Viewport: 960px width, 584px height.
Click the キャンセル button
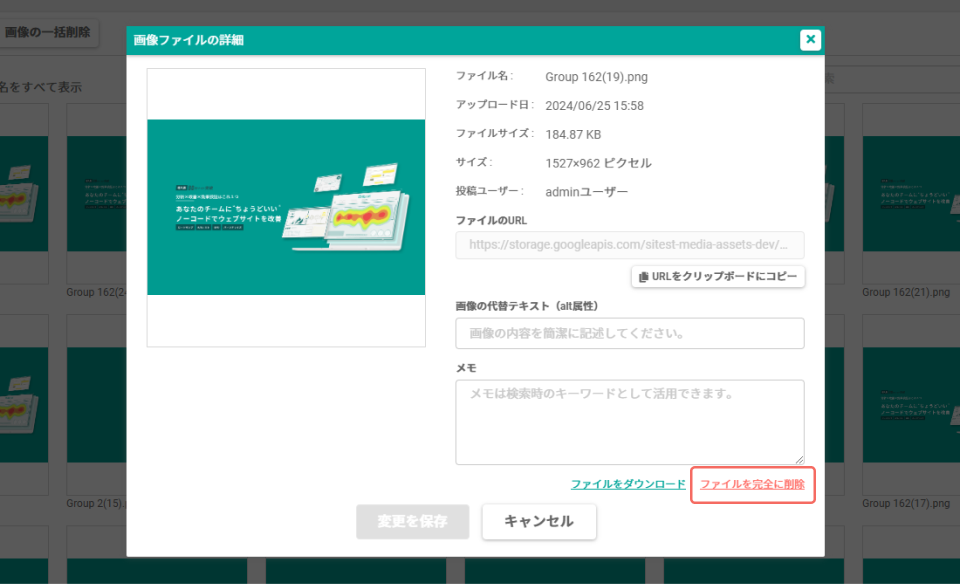tap(539, 522)
